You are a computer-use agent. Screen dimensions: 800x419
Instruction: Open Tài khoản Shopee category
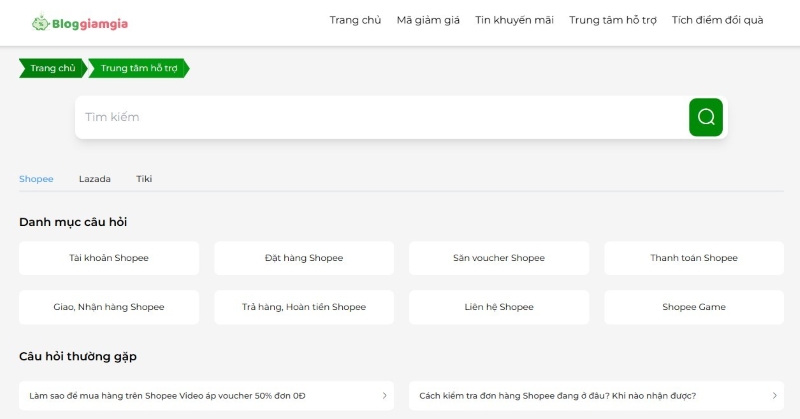[109, 258]
